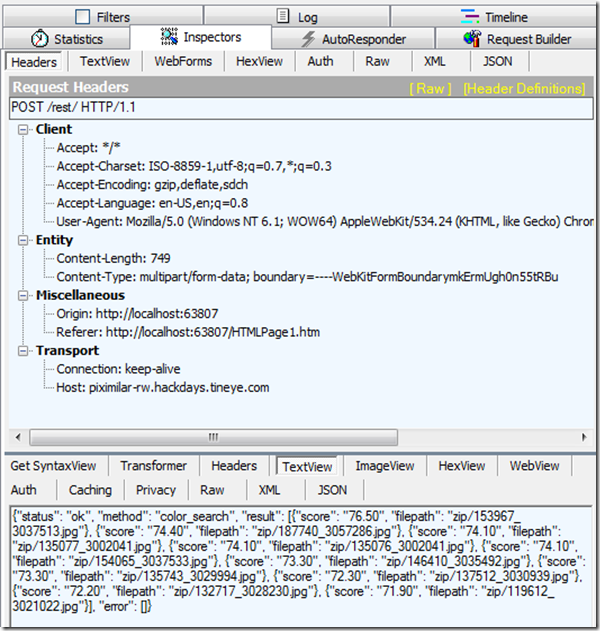Select the request XML tab

(435, 61)
